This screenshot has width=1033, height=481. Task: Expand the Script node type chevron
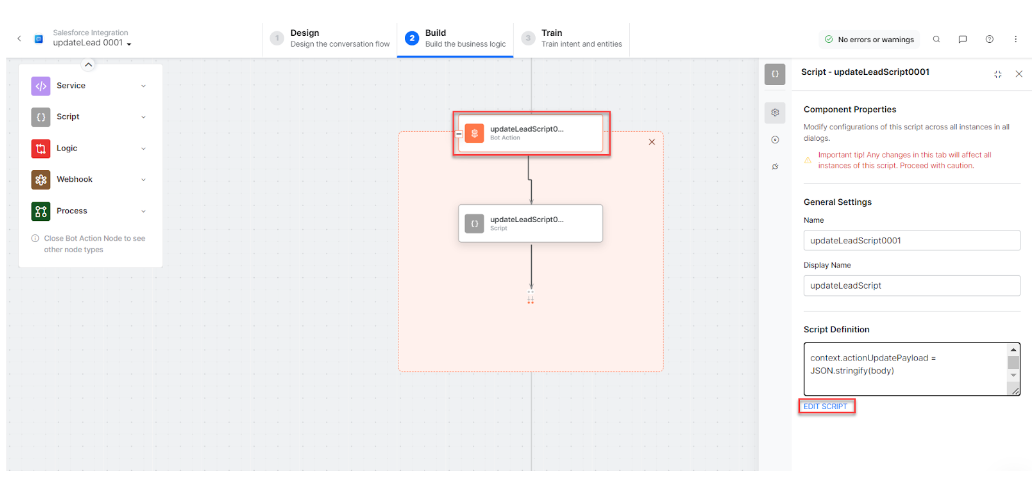coord(143,117)
